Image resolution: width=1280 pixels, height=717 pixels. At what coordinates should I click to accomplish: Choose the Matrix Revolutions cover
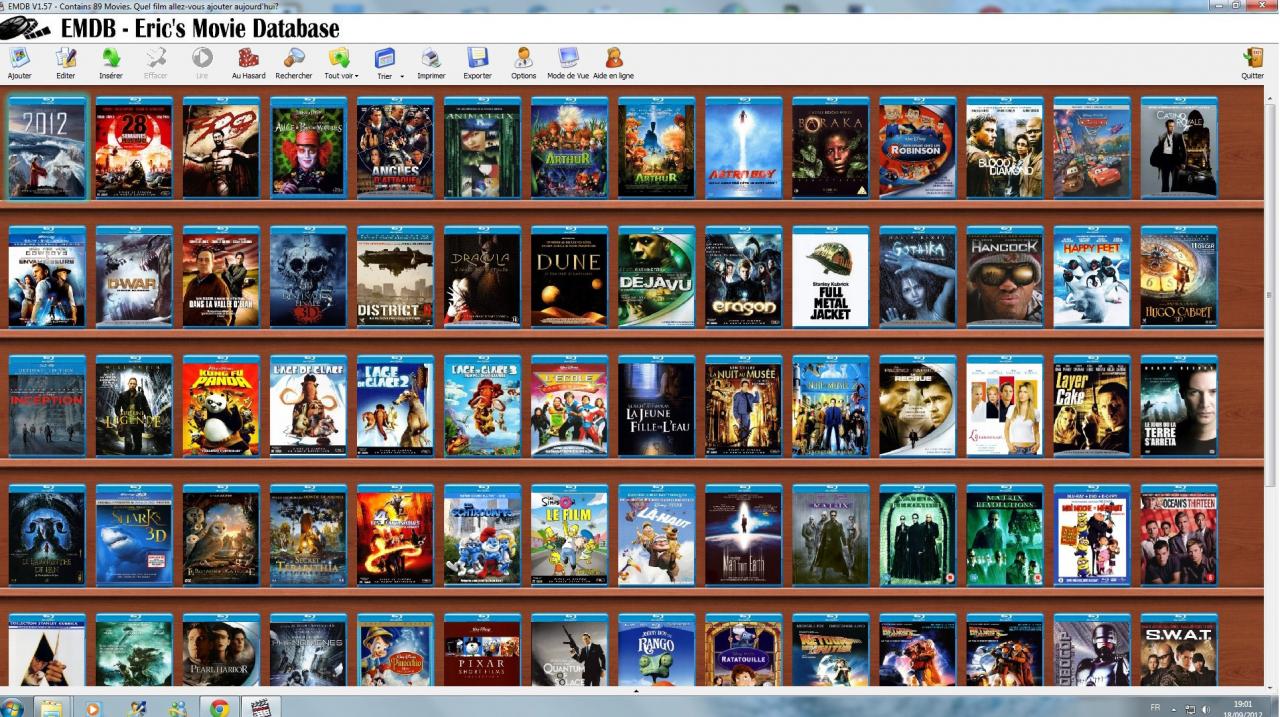coord(1004,536)
